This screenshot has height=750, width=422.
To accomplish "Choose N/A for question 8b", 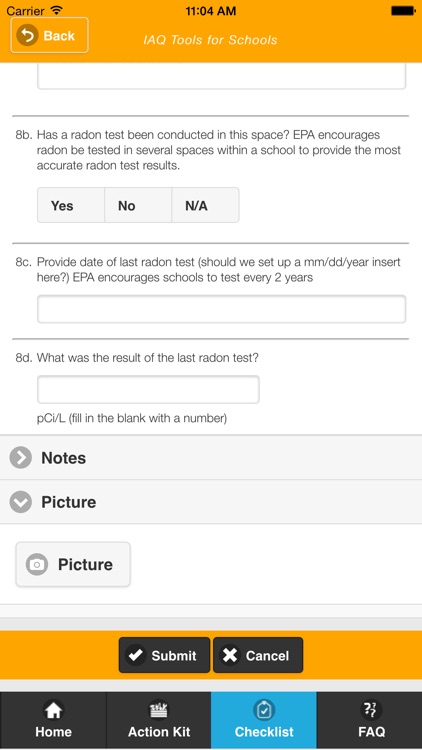I will [x=205, y=205].
